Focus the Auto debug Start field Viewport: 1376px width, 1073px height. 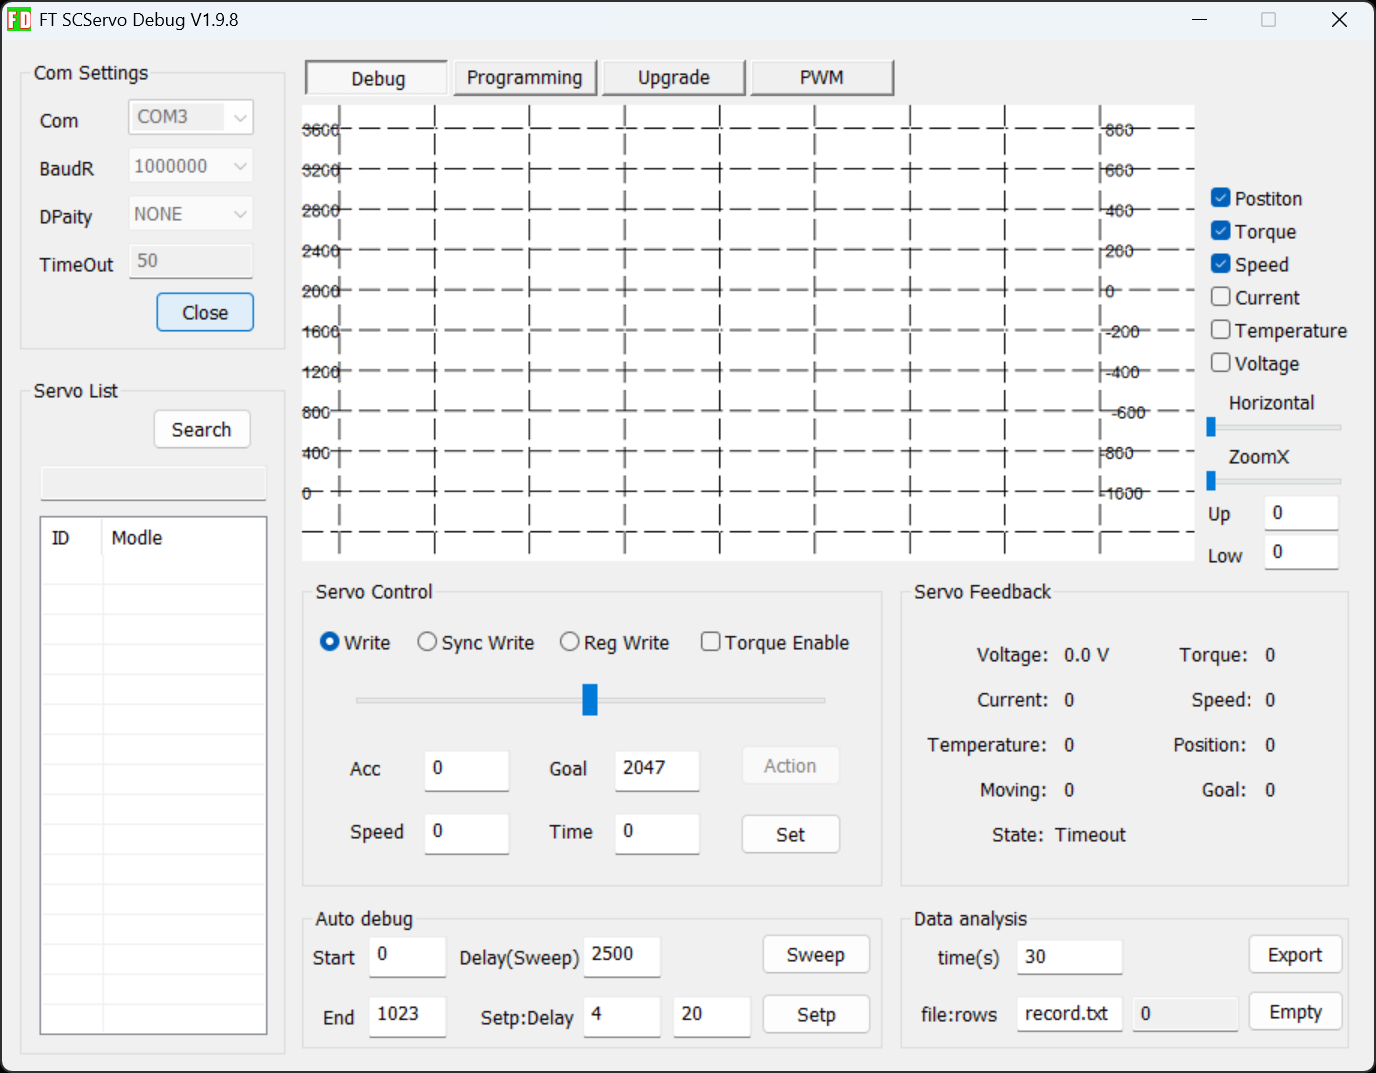tap(407, 956)
